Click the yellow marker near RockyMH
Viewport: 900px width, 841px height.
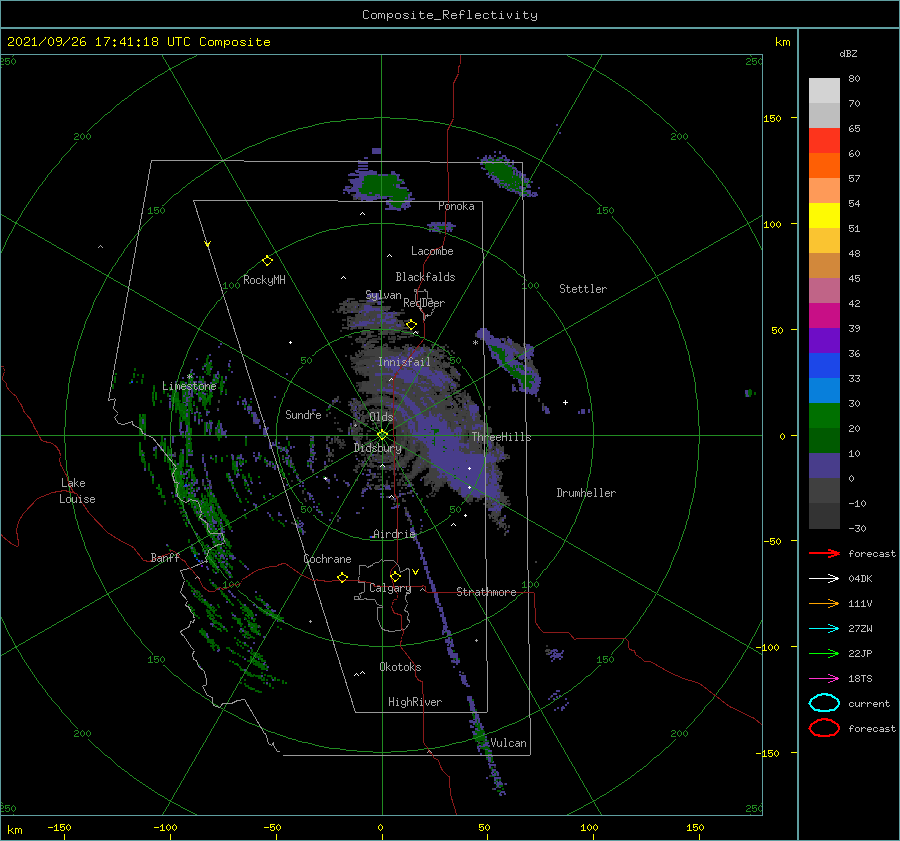267,261
